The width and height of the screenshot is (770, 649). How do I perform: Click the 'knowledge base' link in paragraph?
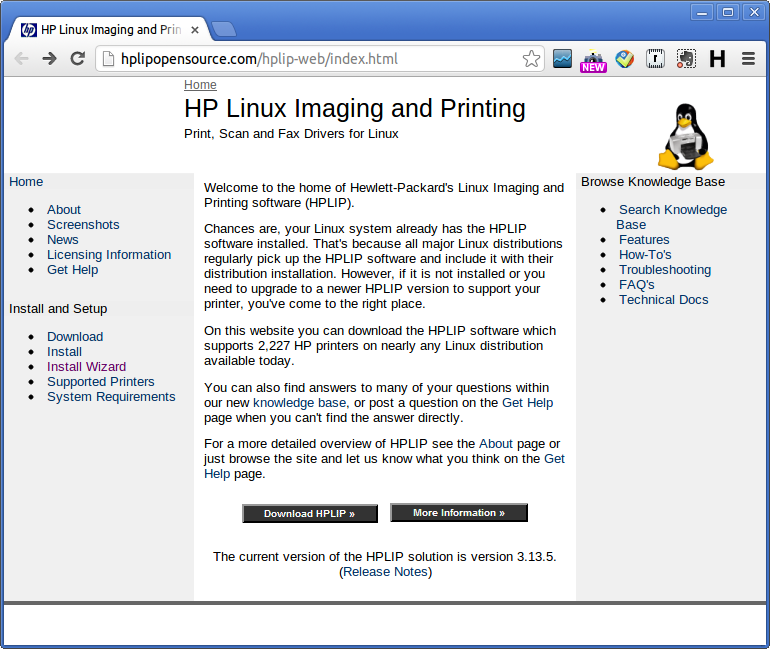(300, 403)
